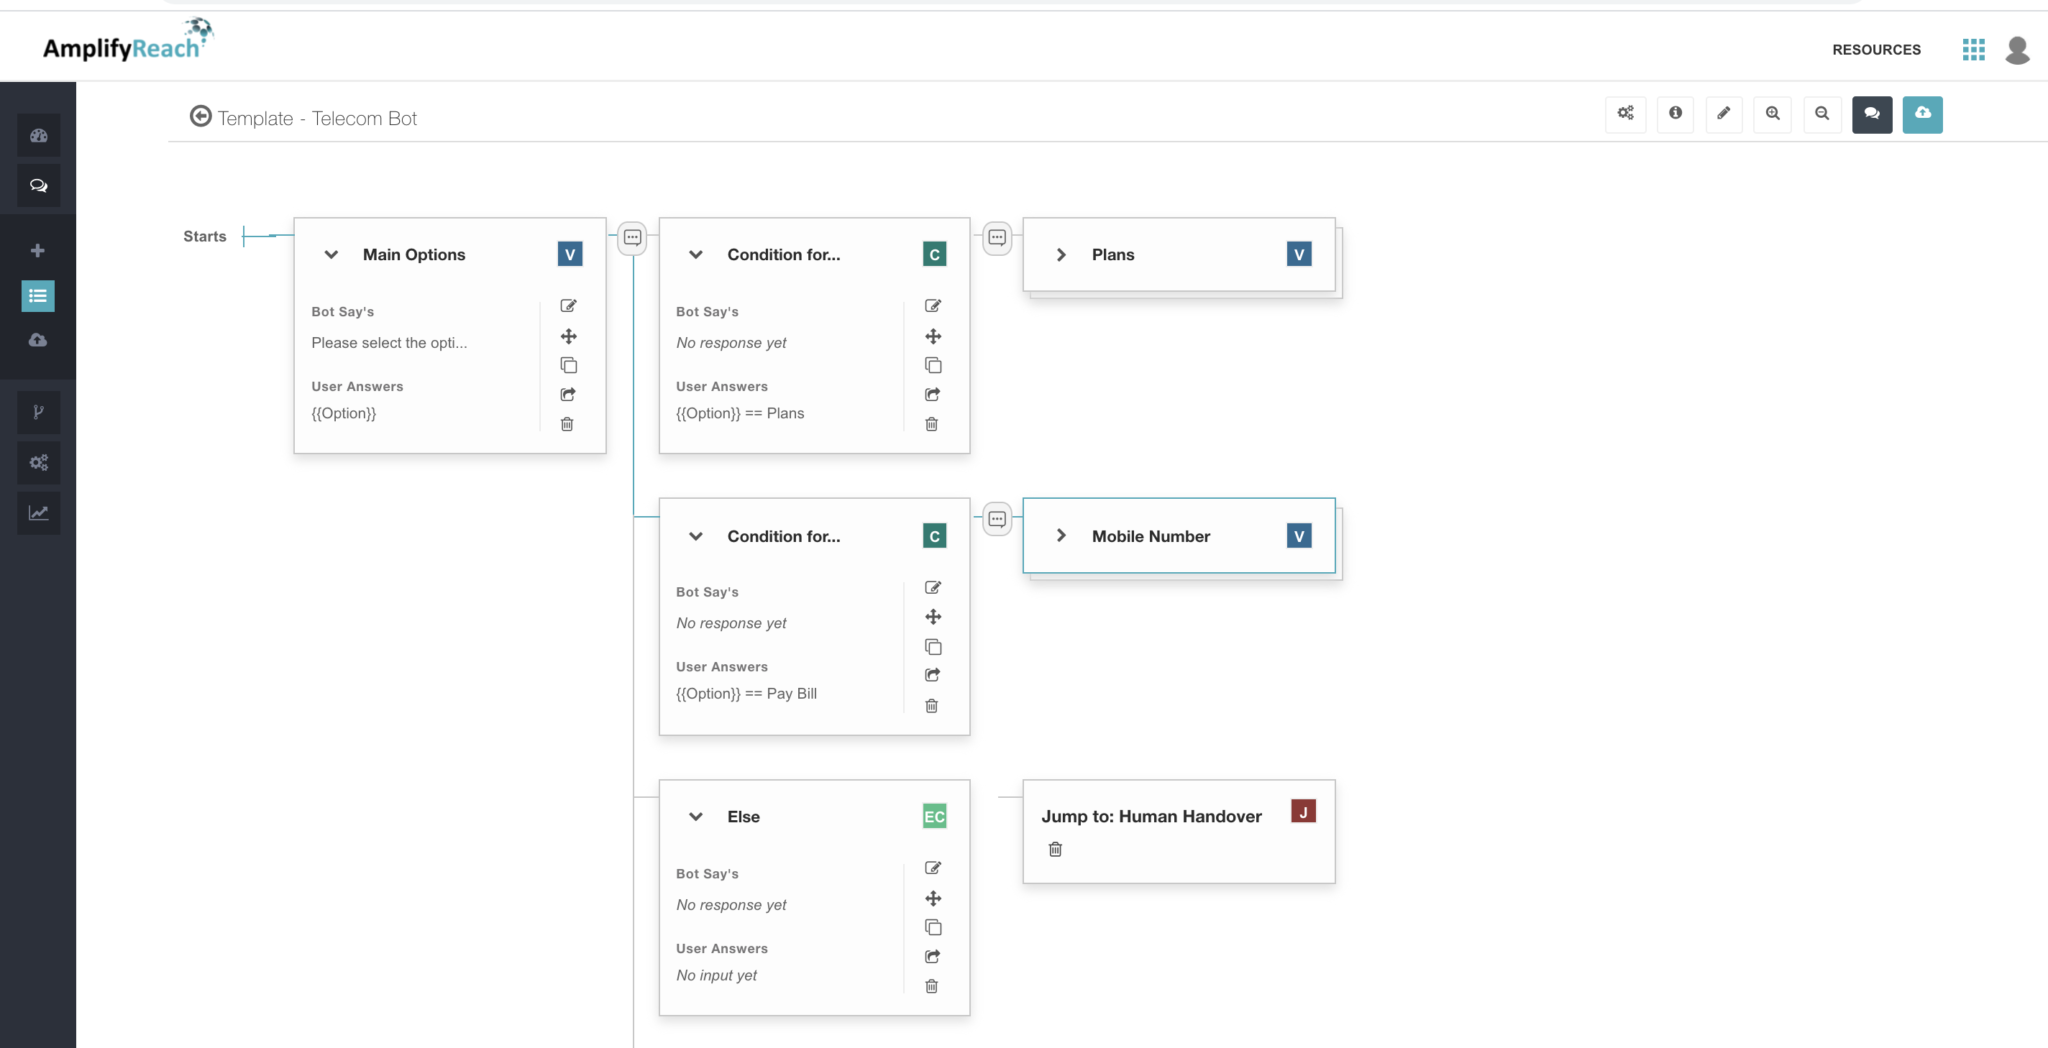Open the dashboard icon in left sidebar
This screenshot has width=2048, height=1048.
point(39,136)
